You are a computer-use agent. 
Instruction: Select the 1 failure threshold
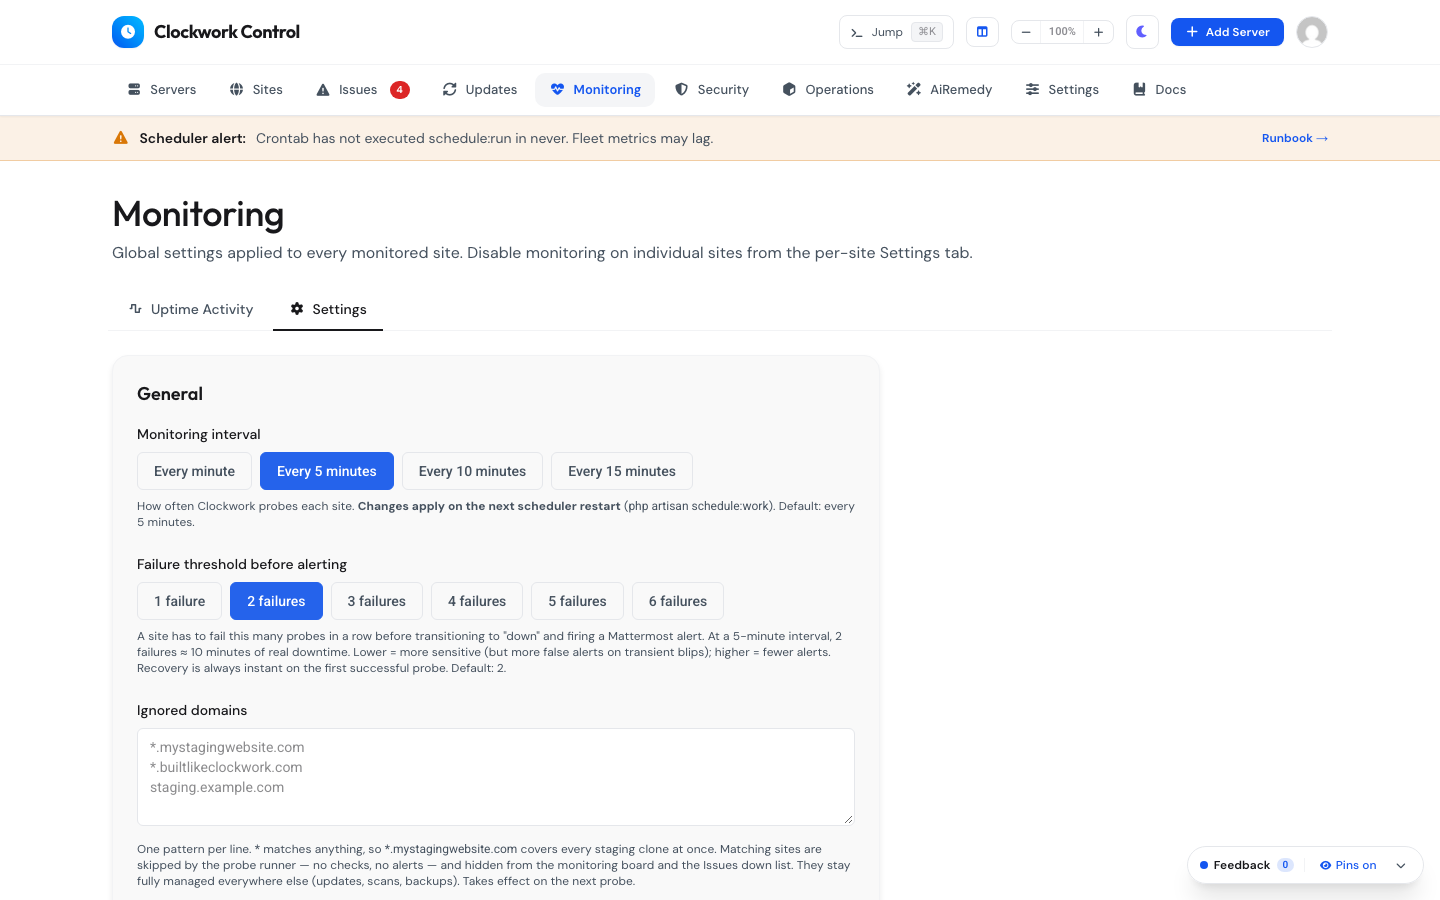point(180,601)
